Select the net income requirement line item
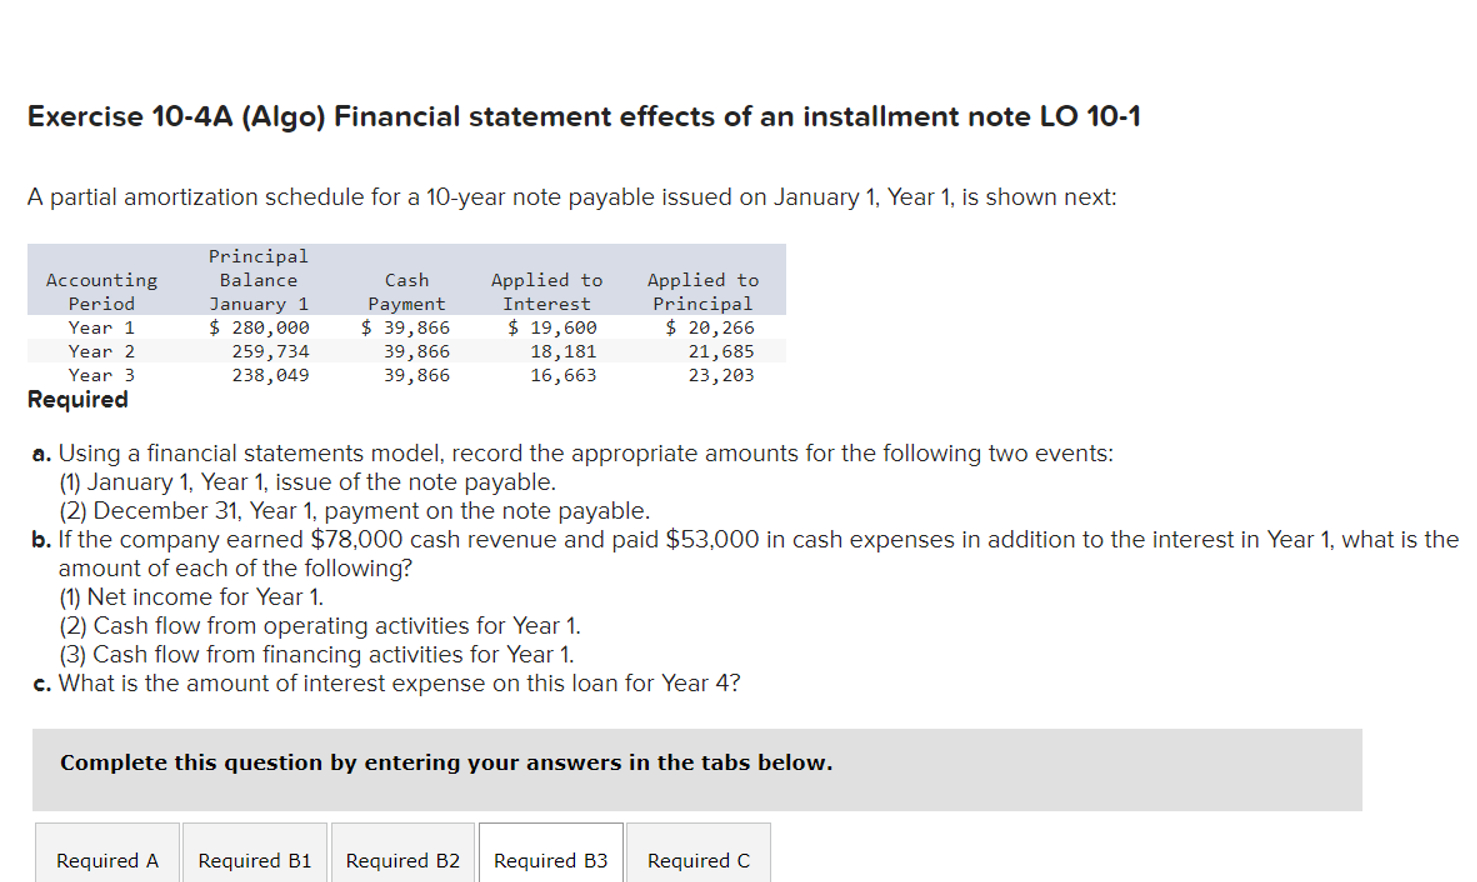1477x882 pixels. pyautogui.click(x=190, y=596)
